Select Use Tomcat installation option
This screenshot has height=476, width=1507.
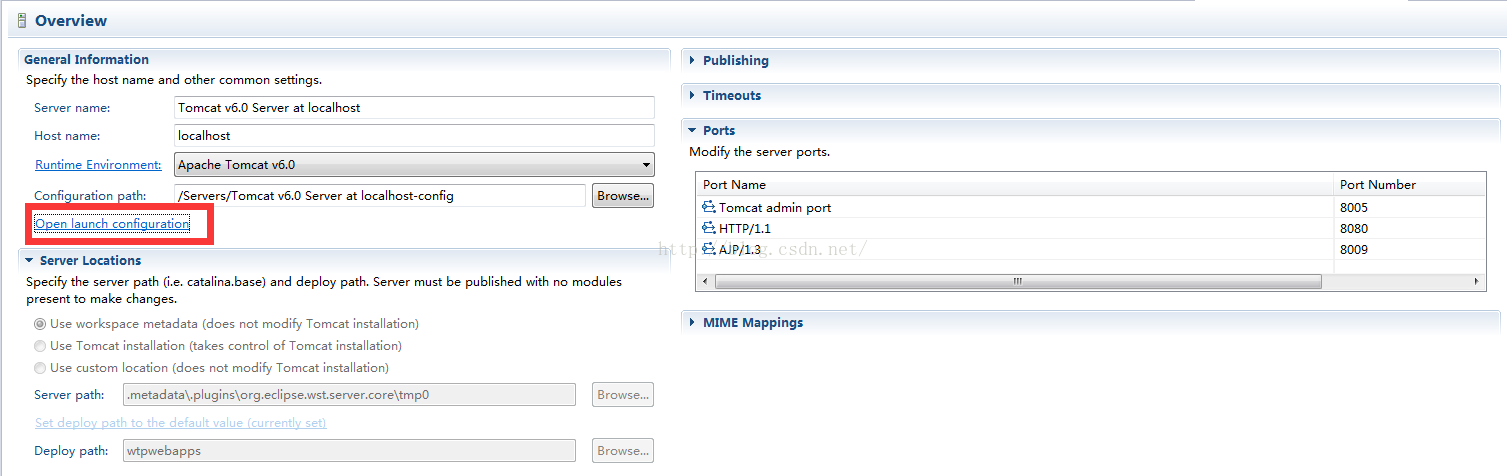(40, 346)
